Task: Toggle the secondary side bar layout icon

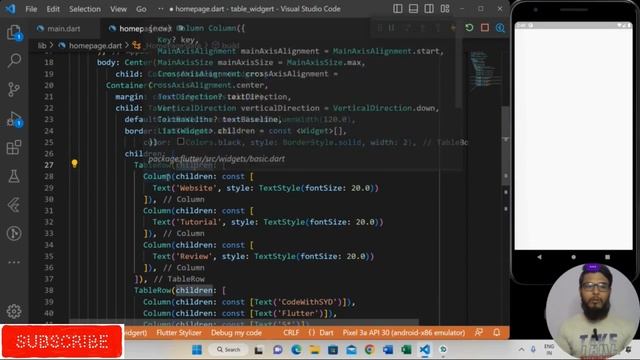Action: (x=429, y=9)
